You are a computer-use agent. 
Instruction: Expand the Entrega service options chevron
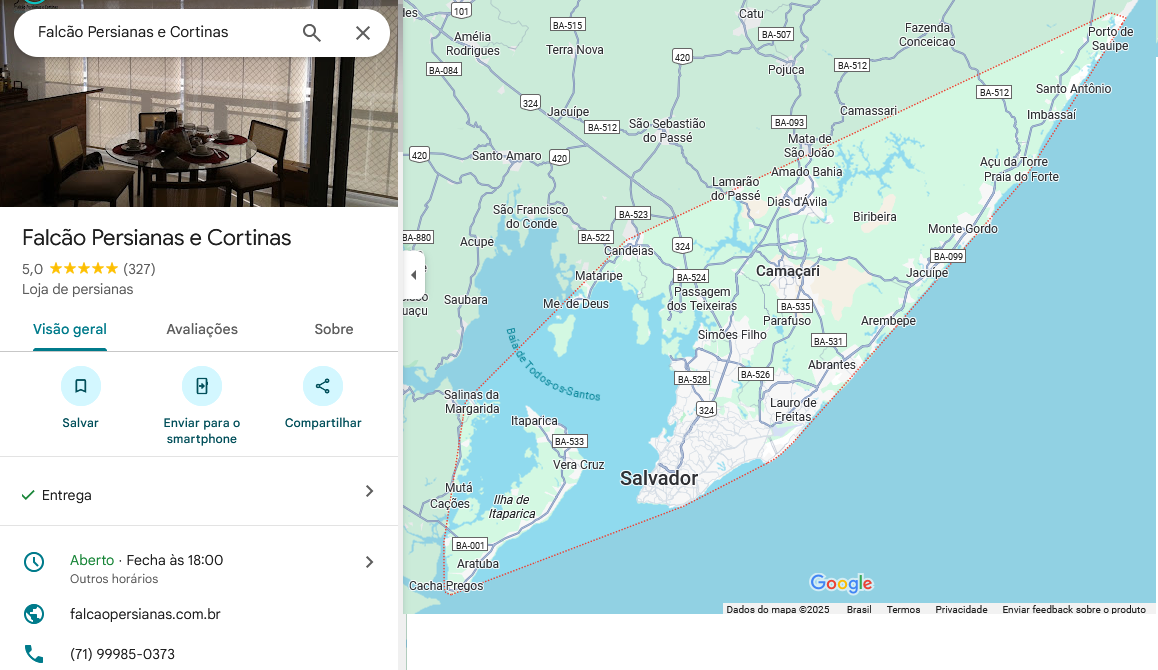(x=369, y=491)
